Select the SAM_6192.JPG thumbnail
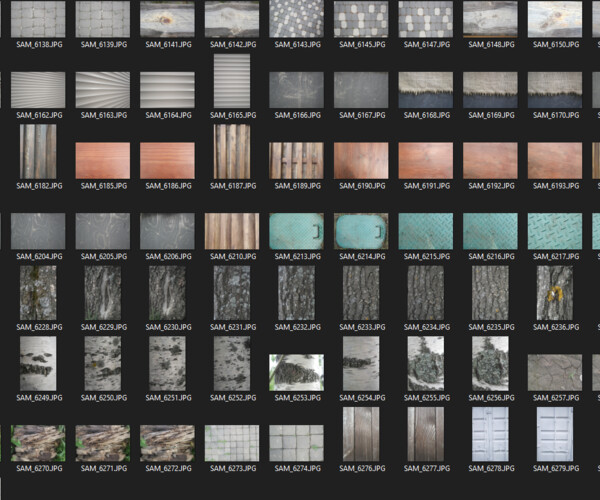The width and height of the screenshot is (600, 500). (491, 161)
